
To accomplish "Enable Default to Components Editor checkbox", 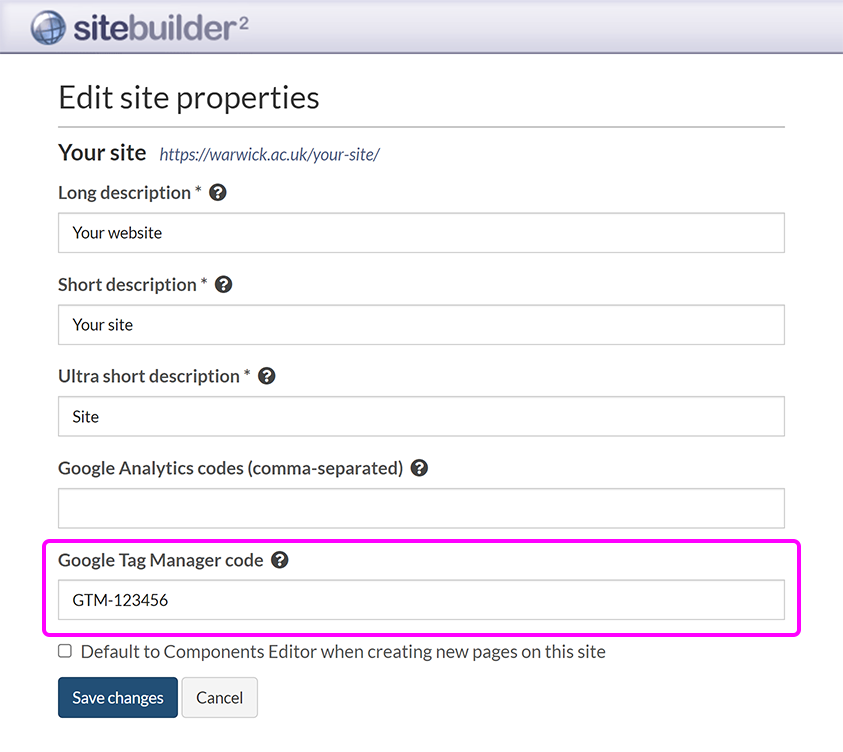I will pyautogui.click(x=64, y=650).
